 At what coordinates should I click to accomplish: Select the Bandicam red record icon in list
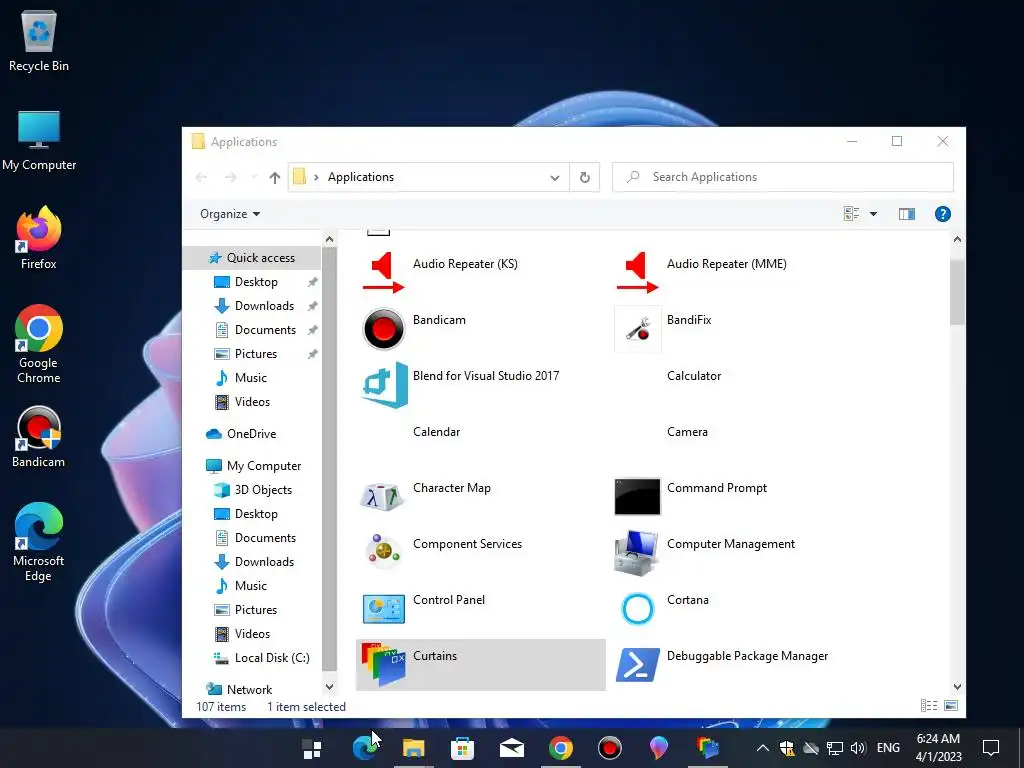(x=383, y=328)
